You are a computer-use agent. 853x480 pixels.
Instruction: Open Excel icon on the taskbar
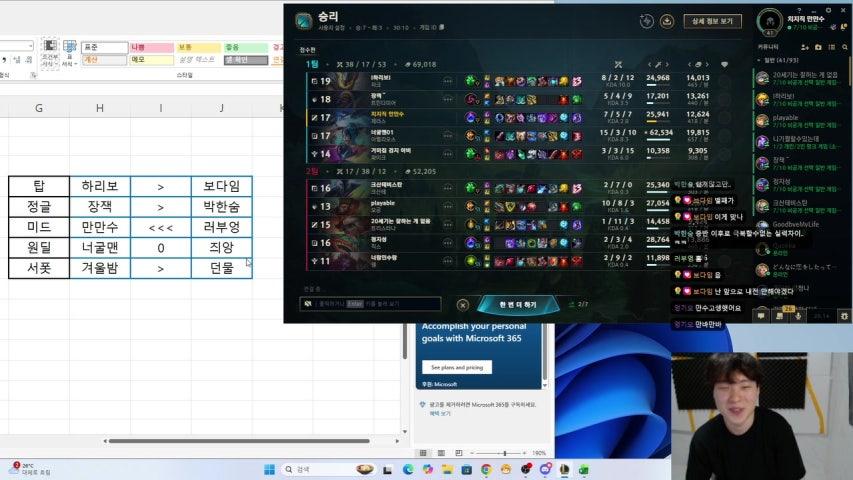[584, 469]
